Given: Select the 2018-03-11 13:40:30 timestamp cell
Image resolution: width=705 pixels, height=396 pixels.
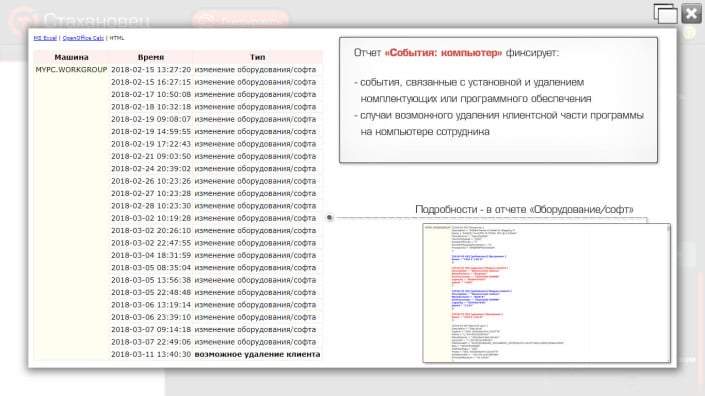Looking at the screenshot, I should point(151,354).
